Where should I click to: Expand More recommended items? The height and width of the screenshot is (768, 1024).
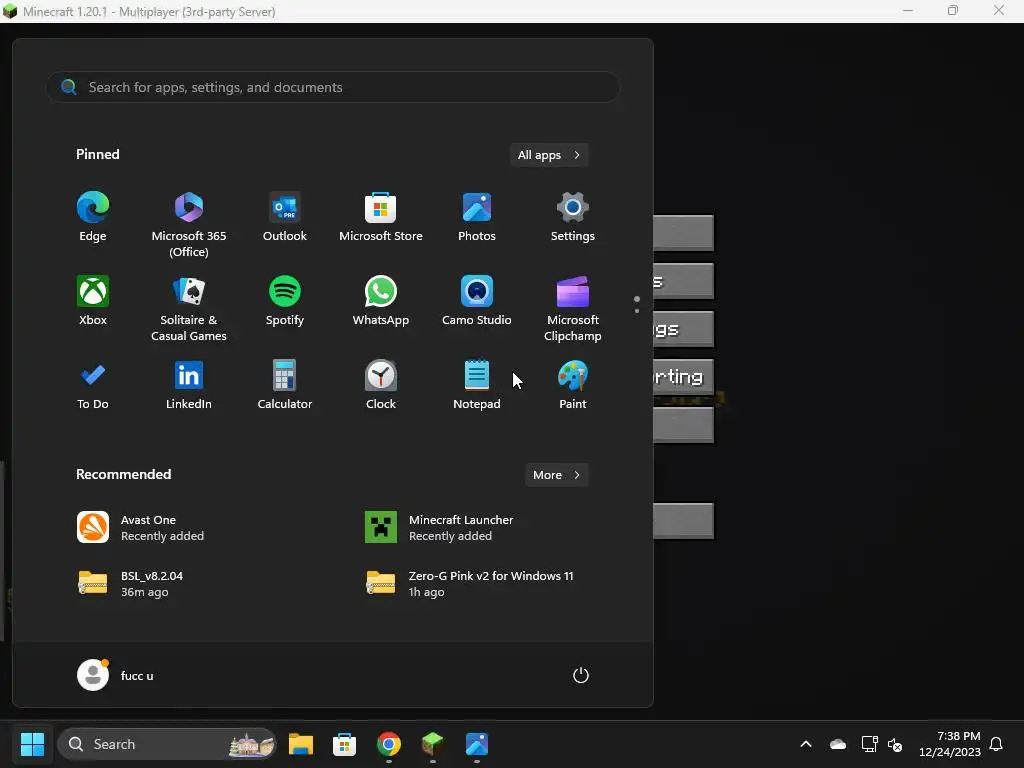pyautogui.click(x=556, y=475)
